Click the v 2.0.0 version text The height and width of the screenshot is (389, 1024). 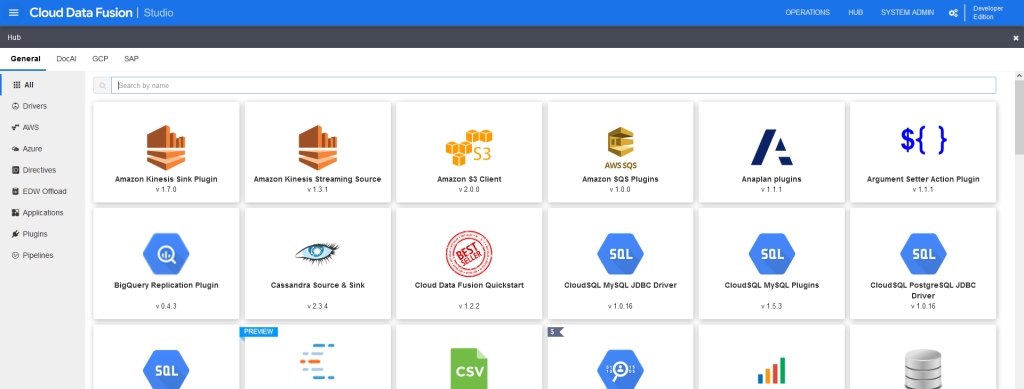click(x=469, y=189)
